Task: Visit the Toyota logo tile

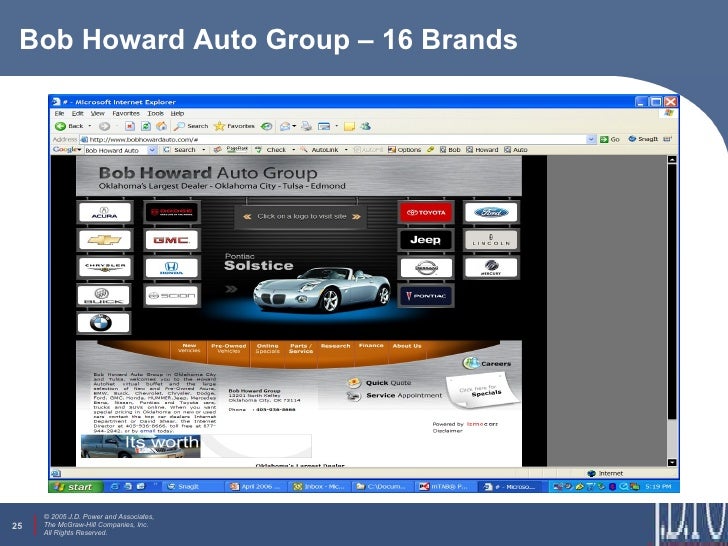Action: tap(426, 213)
